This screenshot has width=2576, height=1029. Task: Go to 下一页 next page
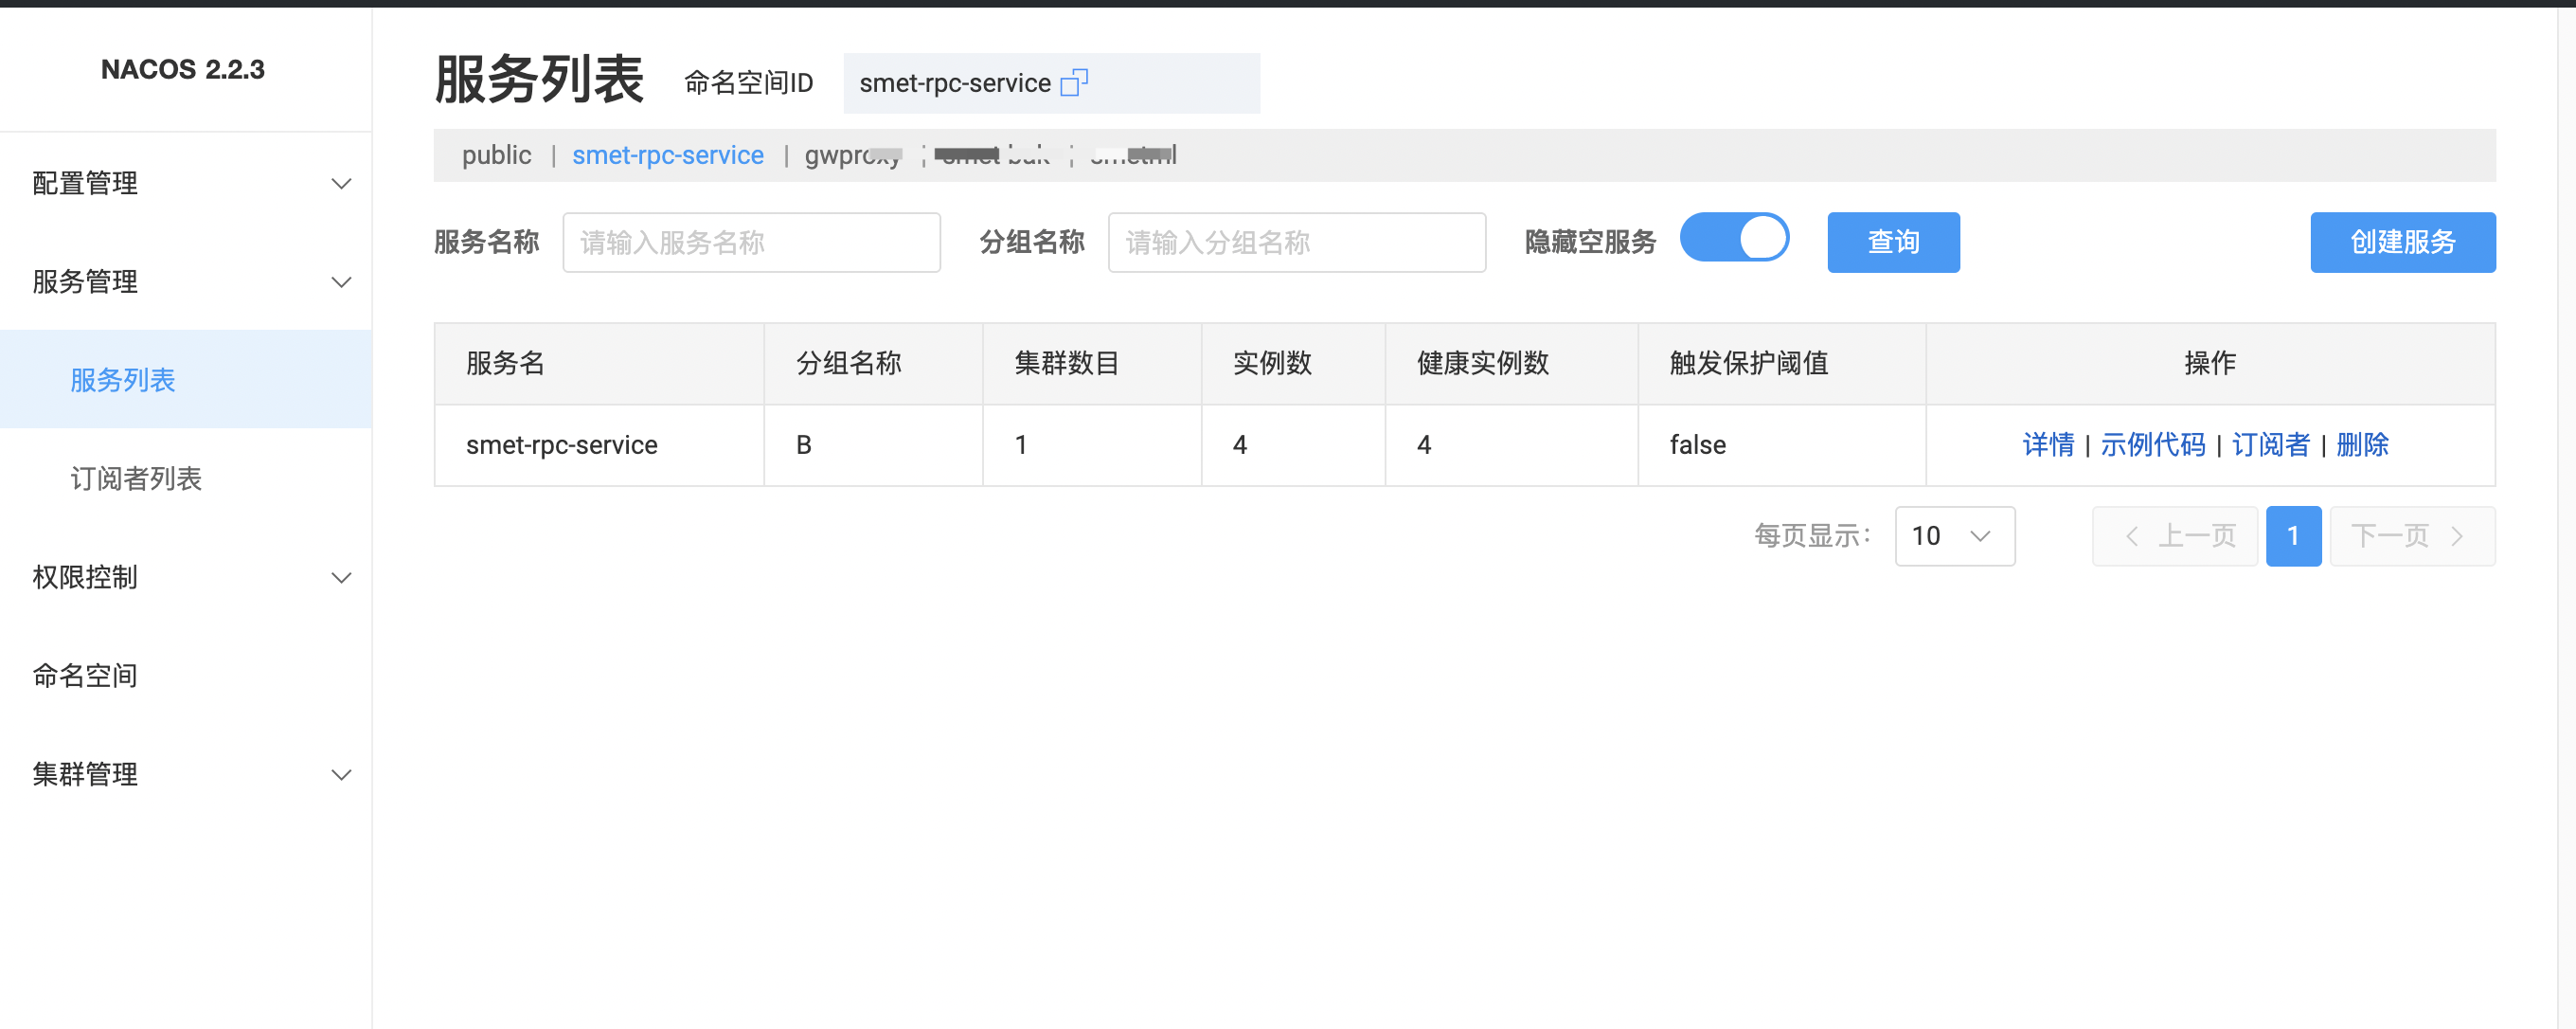2412,536
